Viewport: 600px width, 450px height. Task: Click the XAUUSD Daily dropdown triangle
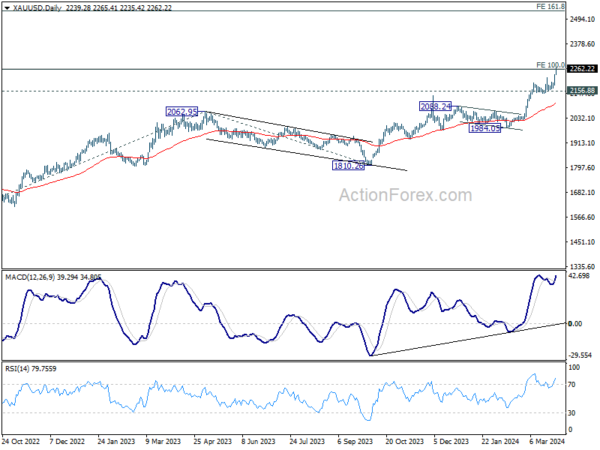(x=7, y=8)
